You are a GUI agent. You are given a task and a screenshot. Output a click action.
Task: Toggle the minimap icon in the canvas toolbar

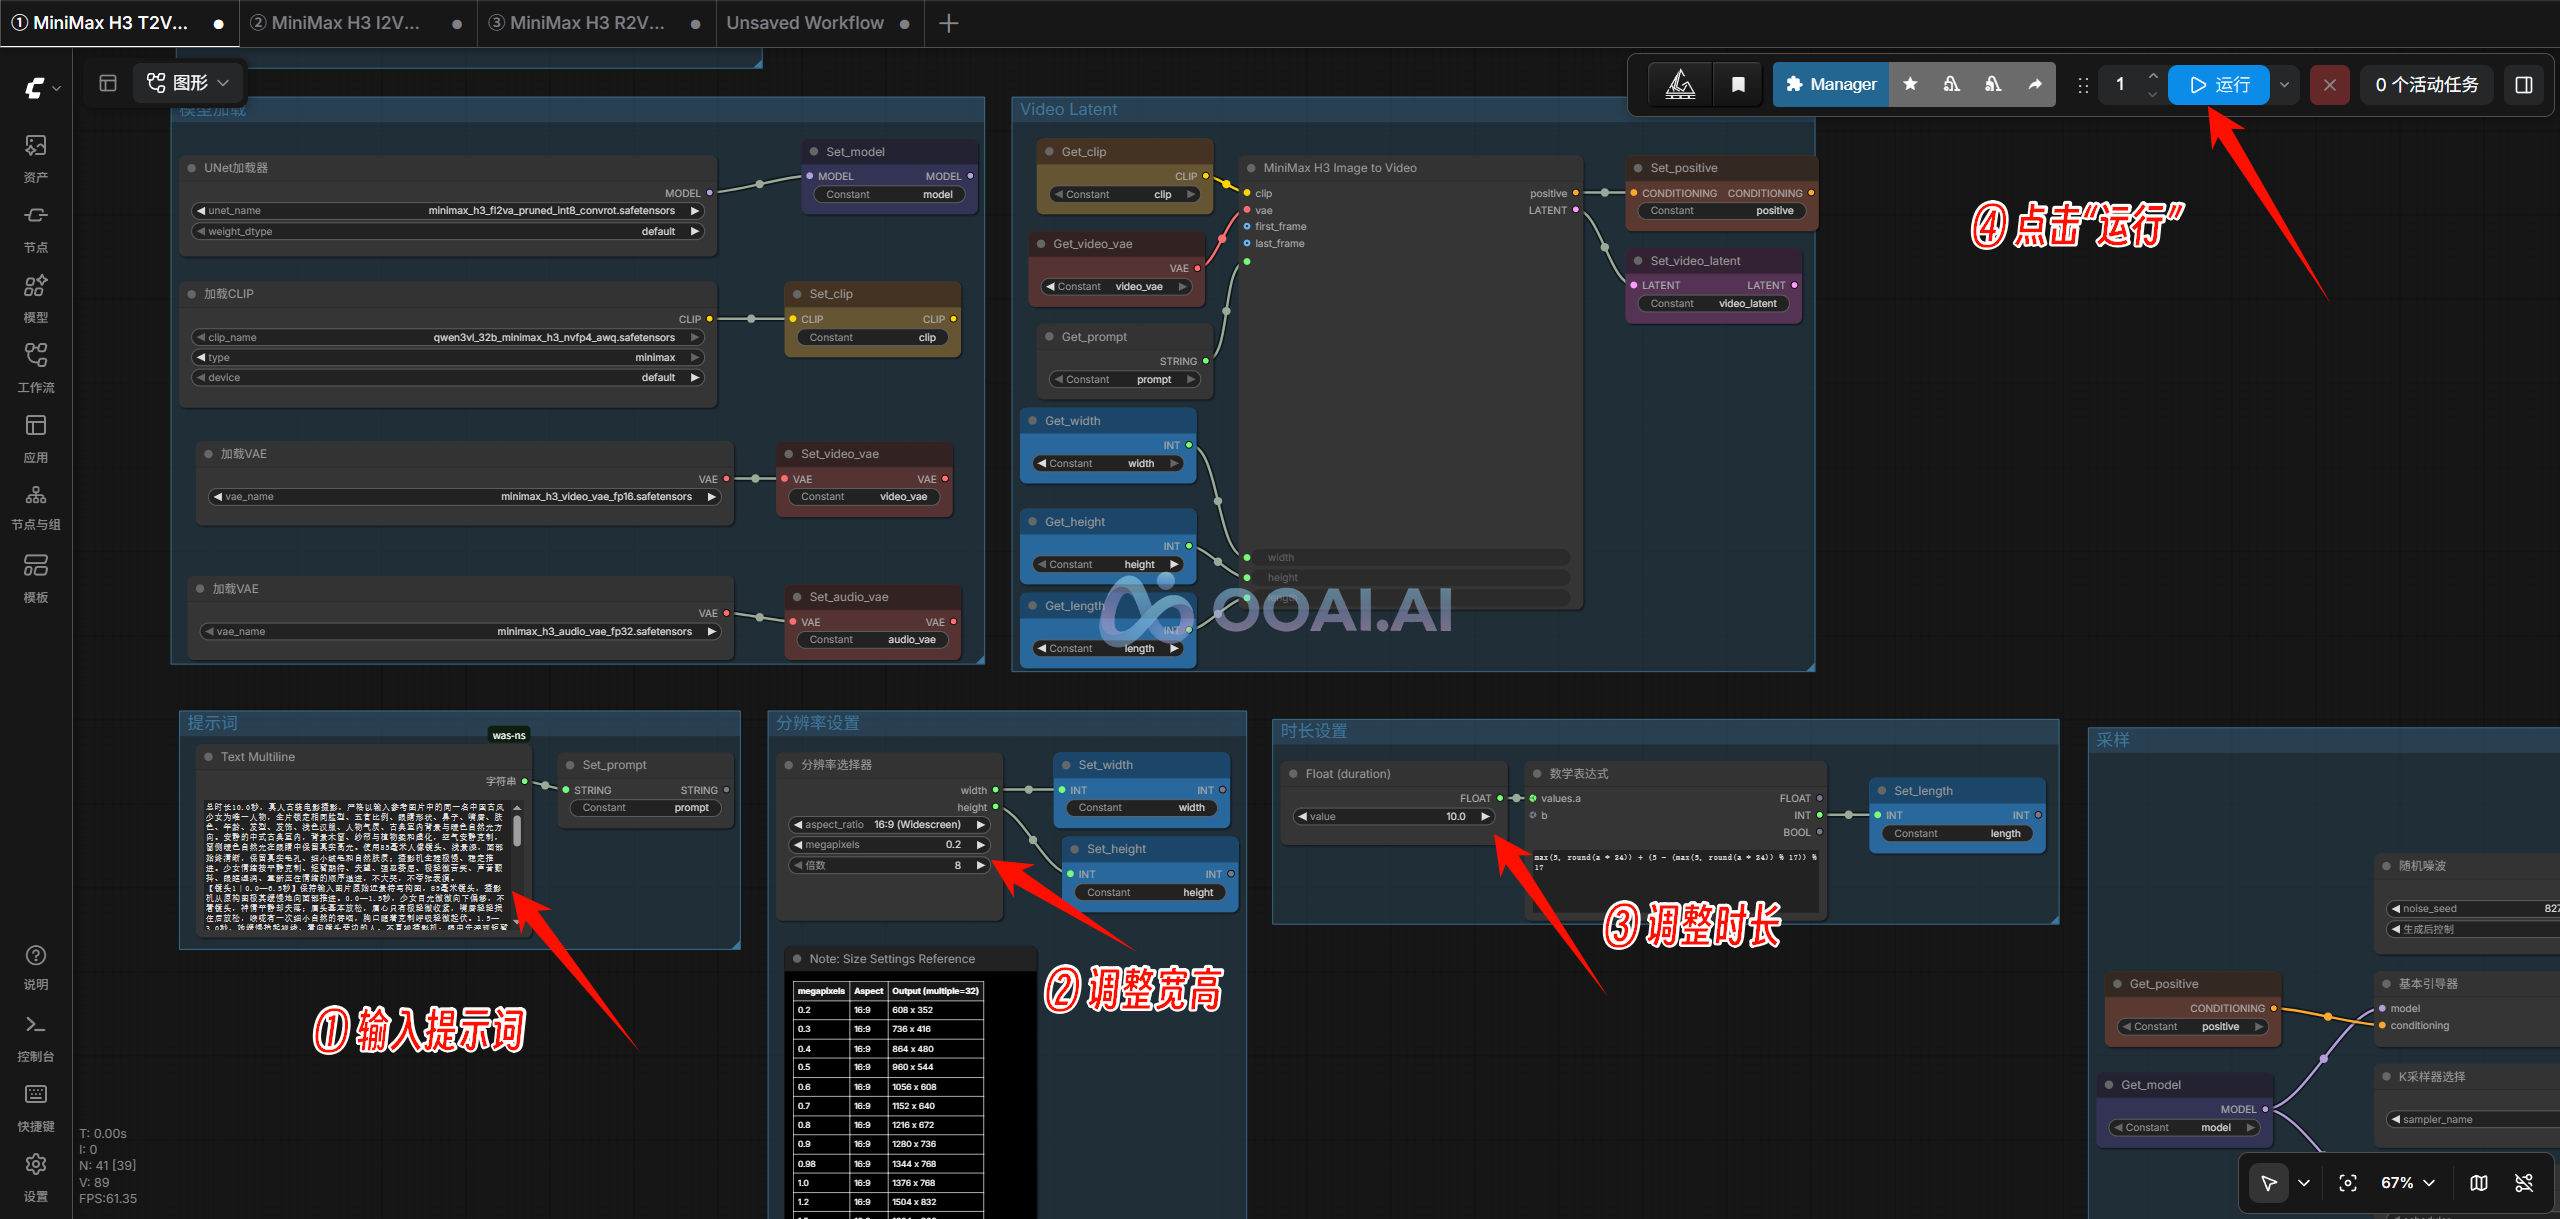tap(2479, 1183)
